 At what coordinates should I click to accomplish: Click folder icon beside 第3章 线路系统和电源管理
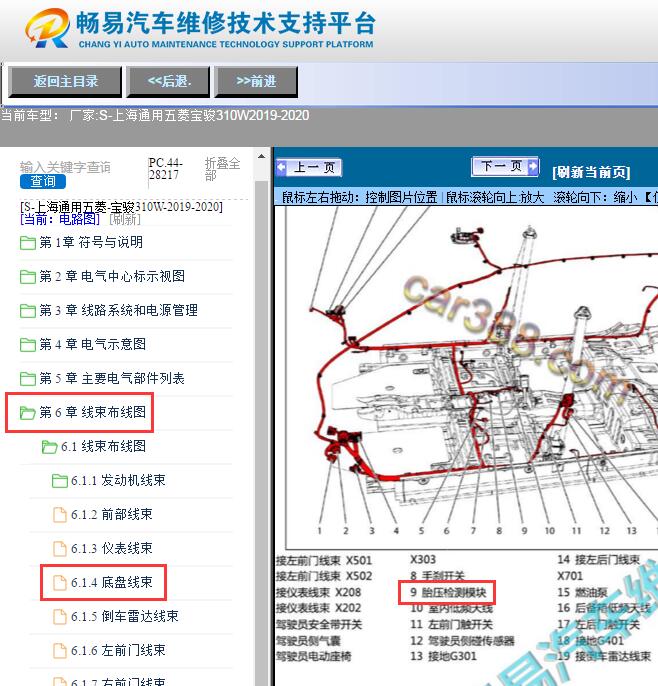[27, 311]
